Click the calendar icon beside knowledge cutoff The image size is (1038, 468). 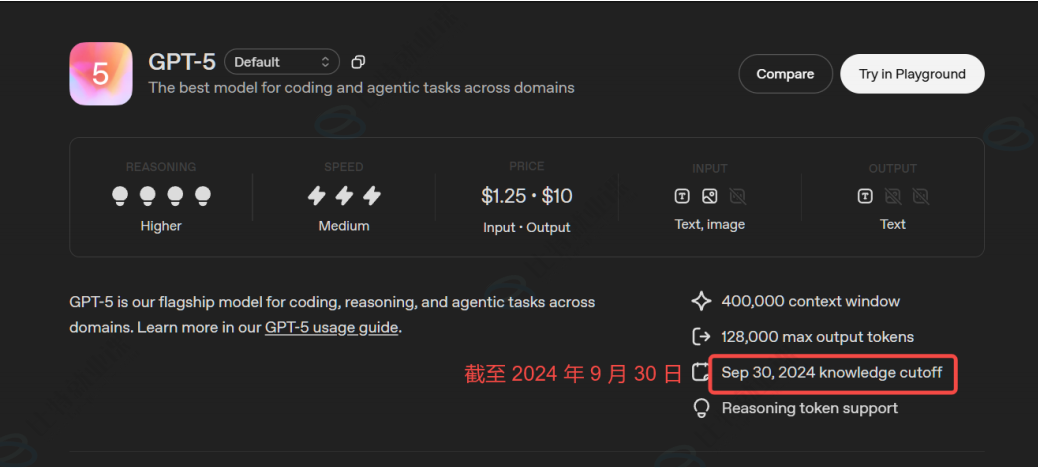coord(700,372)
